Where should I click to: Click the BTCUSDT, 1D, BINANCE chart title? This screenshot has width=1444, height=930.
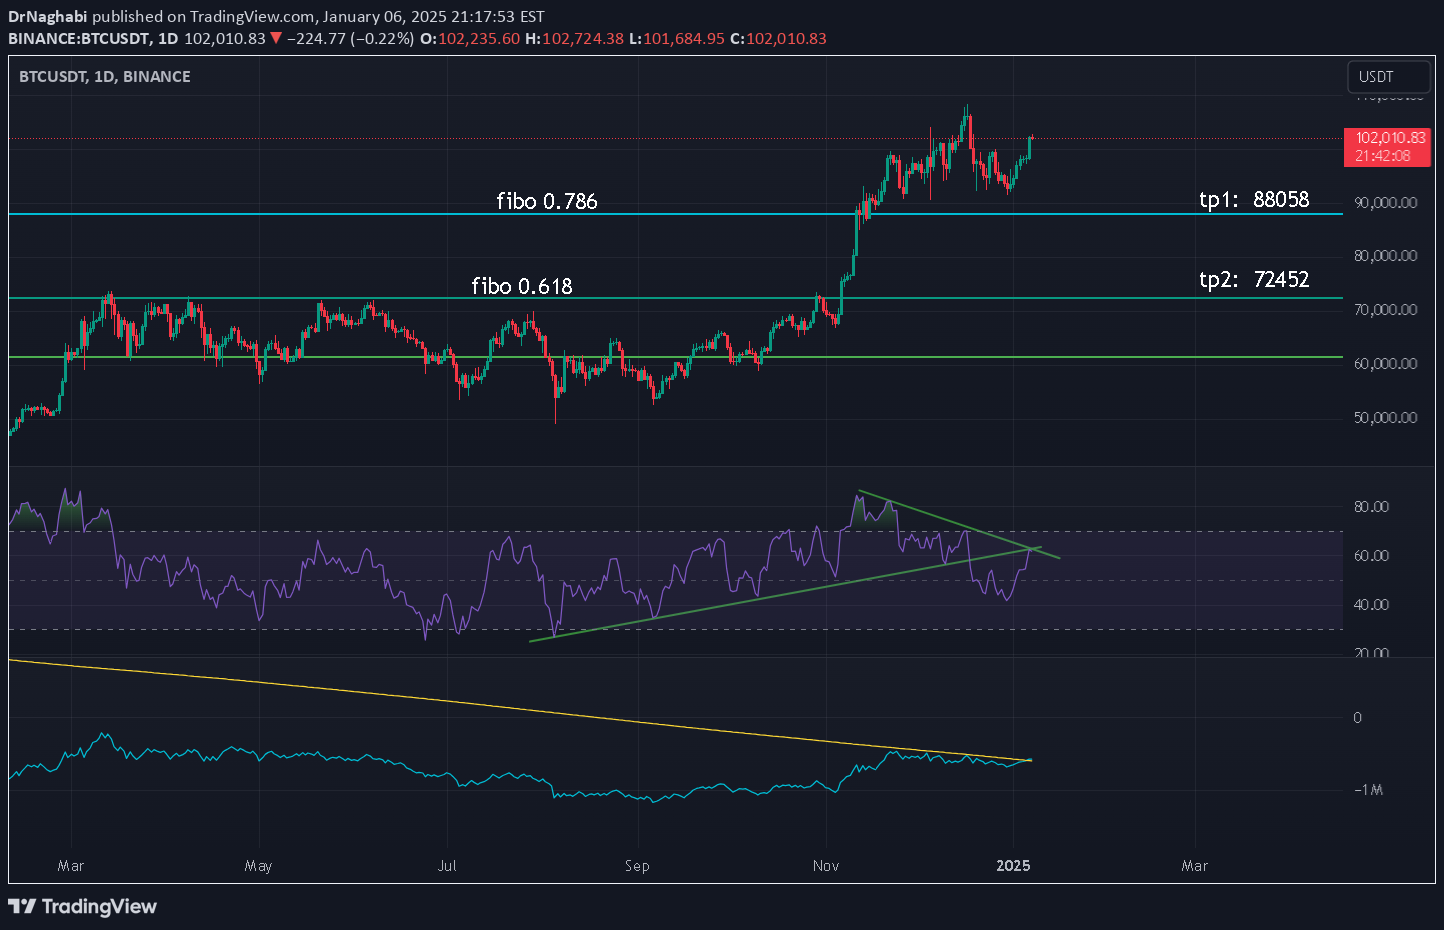pos(105,76)
